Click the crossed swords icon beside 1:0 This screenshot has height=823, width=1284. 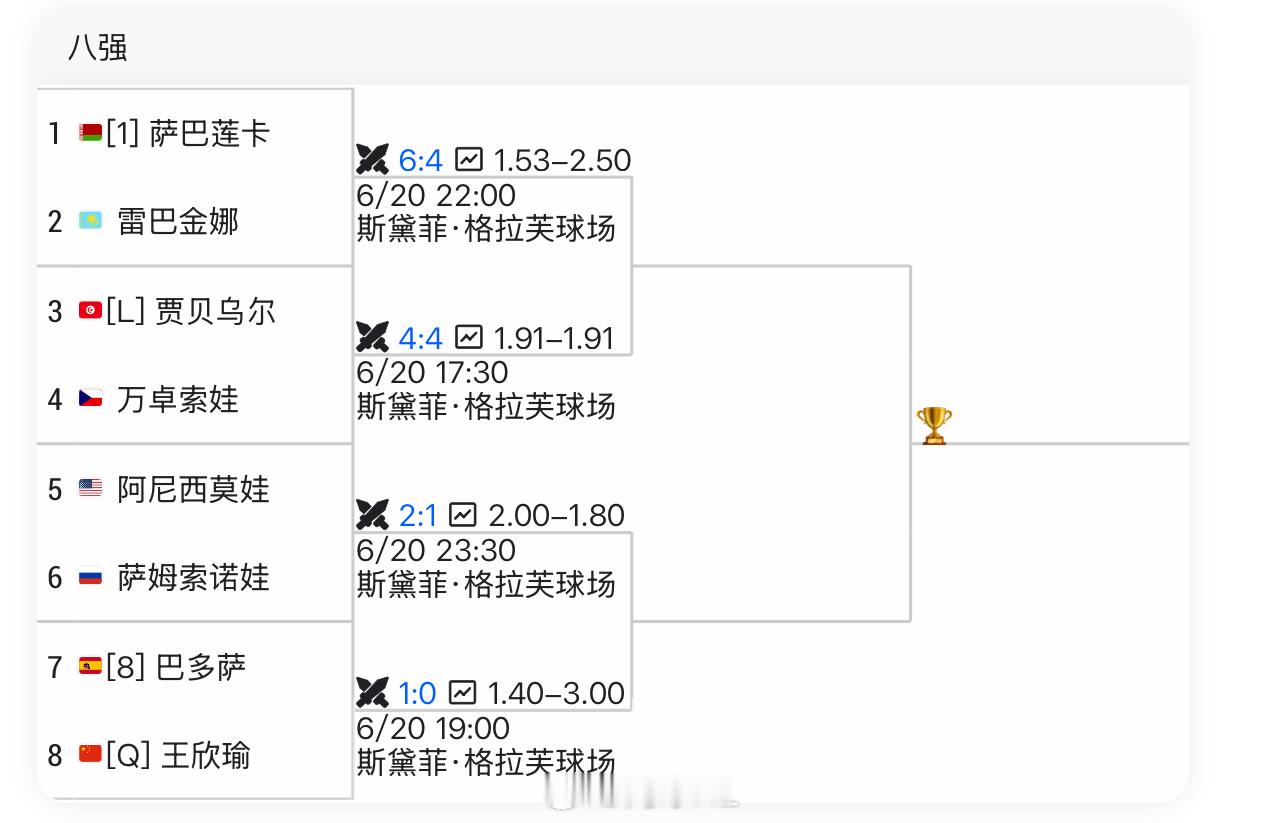pyautogui.click(x=372, y=692)
